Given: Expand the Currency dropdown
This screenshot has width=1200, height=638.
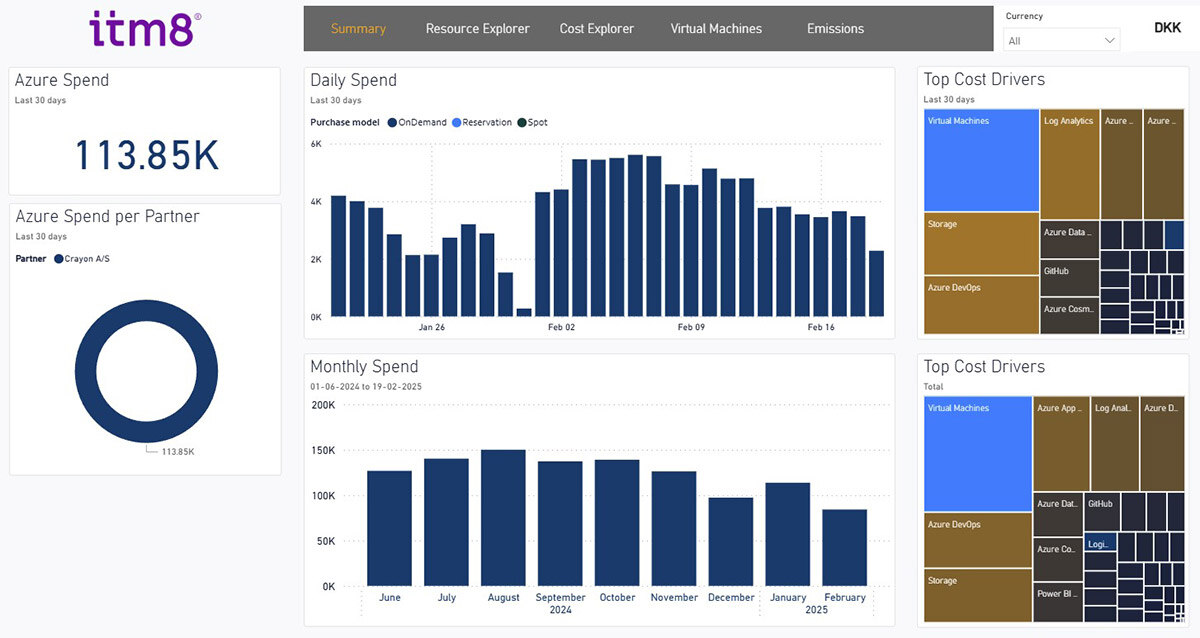Looking at the screenshot, I should 1060,40.
